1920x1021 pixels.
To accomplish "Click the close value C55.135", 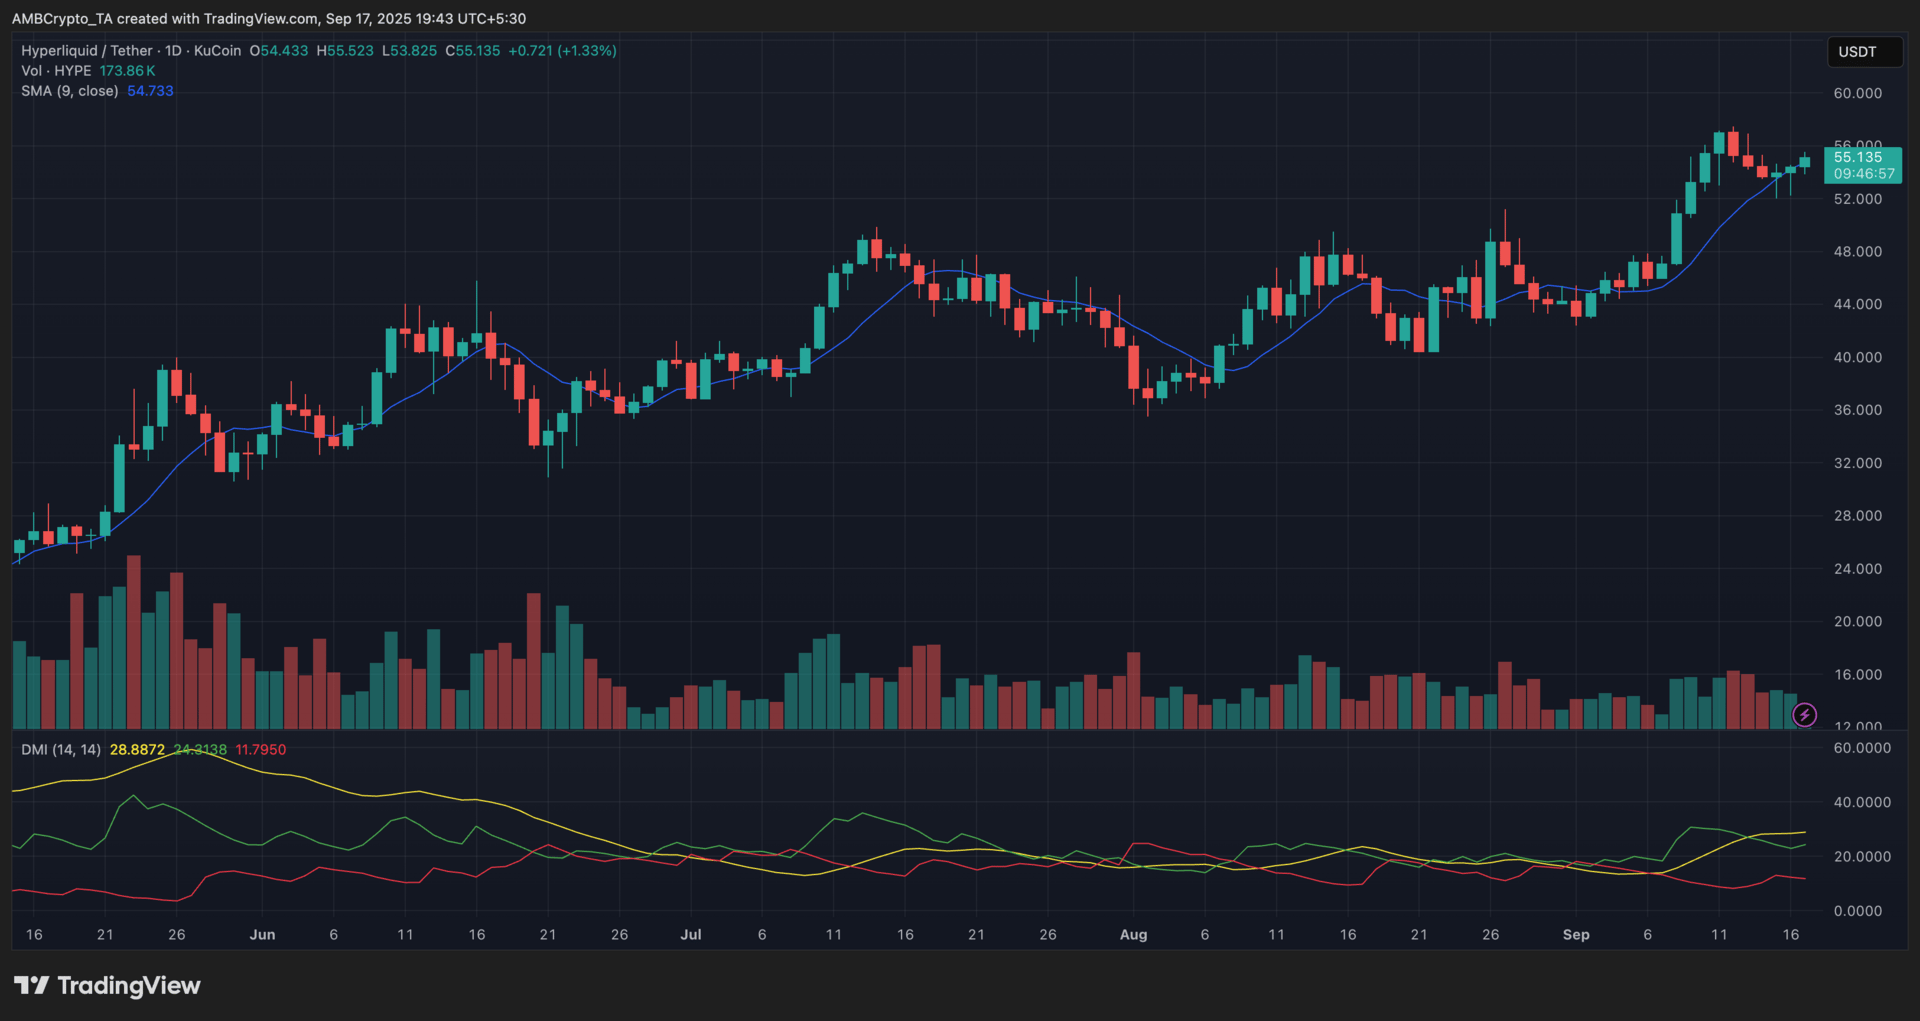I will pyautogui.click(x=473, y=50).
